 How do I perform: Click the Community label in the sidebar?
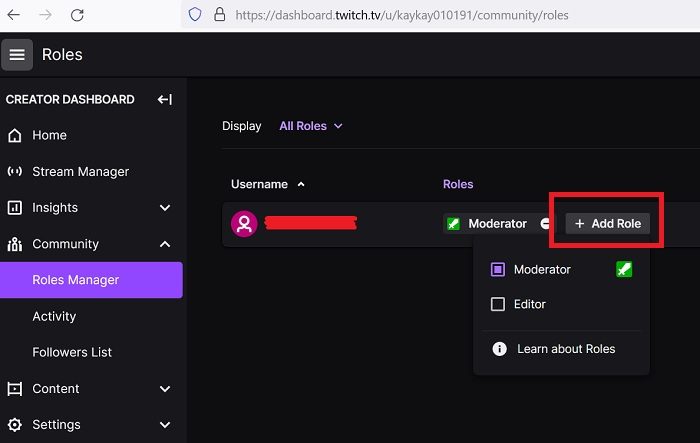(x=66, y=244)
